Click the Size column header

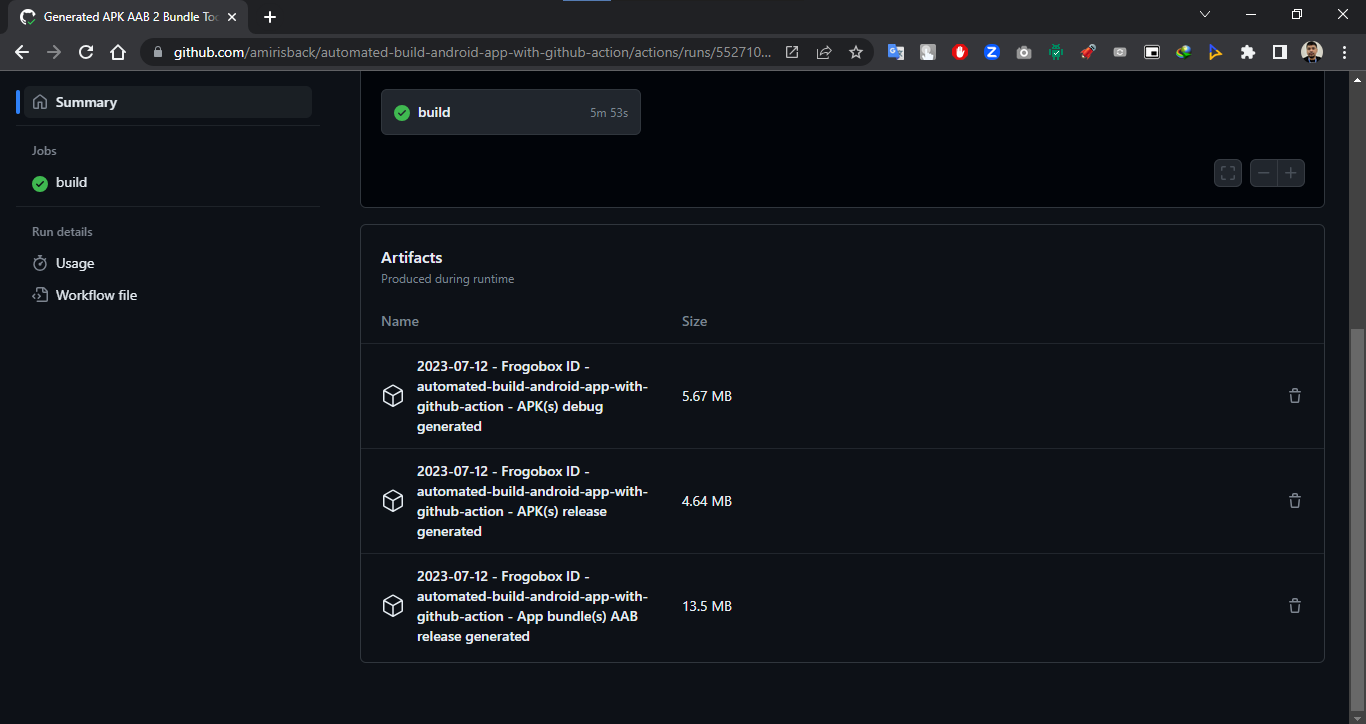point(694,321)
